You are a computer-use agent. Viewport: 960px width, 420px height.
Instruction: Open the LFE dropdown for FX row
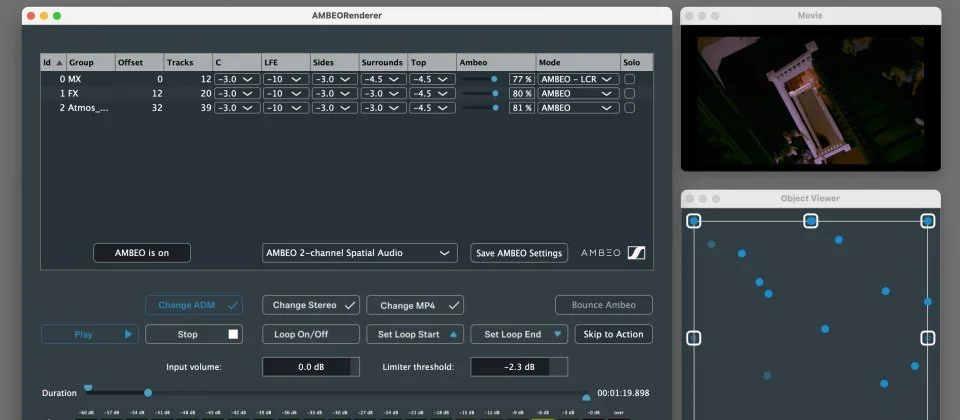pos(284,93)
